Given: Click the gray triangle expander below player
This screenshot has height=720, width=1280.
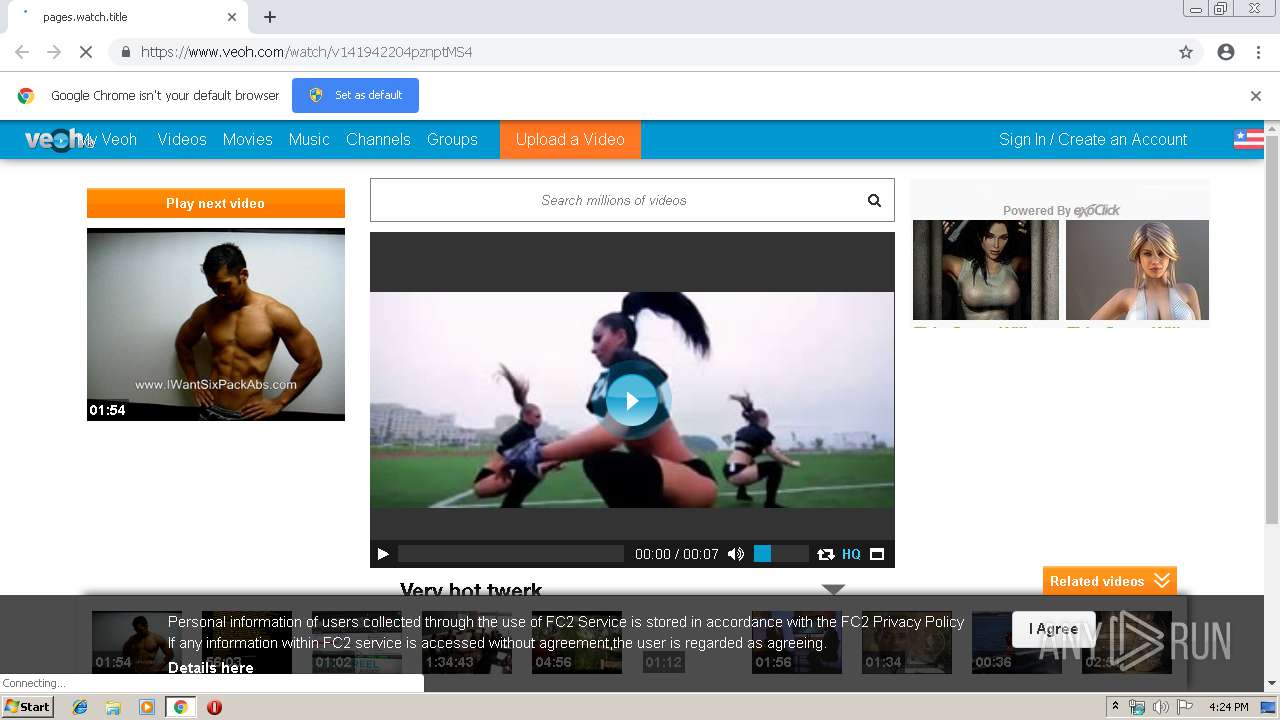Looking at the screenshot, I should (x=833, y=589).
